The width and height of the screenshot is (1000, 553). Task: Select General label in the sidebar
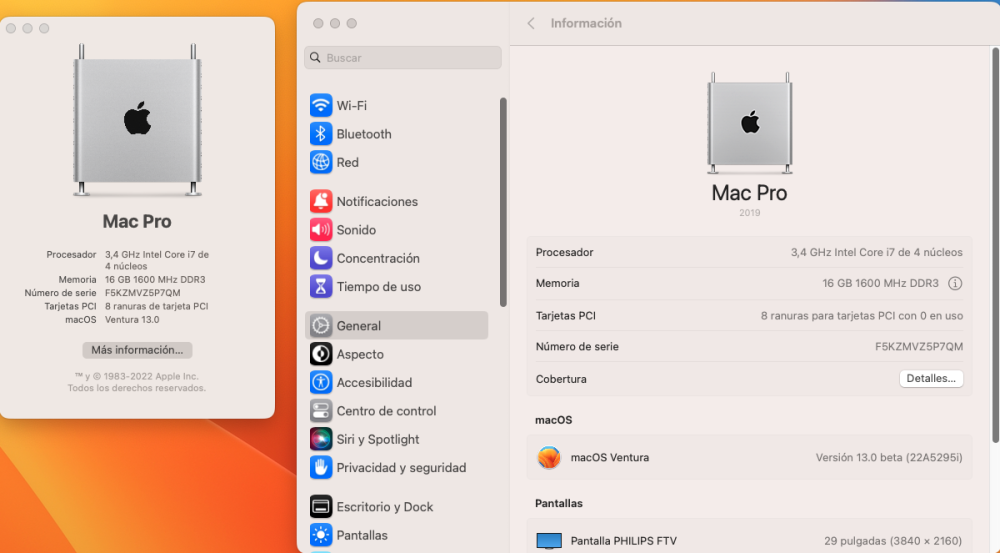click(358, 326)
